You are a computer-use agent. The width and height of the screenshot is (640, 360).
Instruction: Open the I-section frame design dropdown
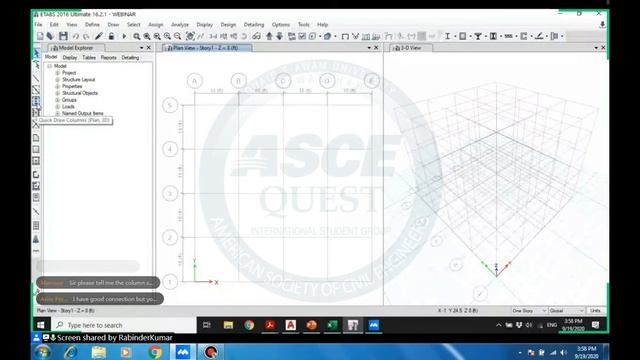(455, 36)
